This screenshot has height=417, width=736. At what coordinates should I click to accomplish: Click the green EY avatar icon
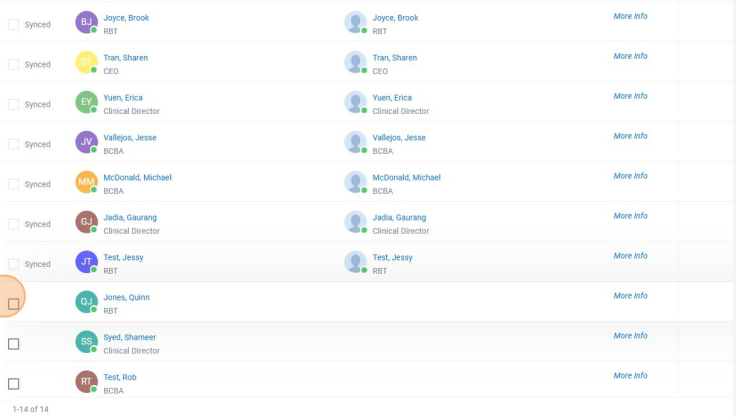click(87, 103)
